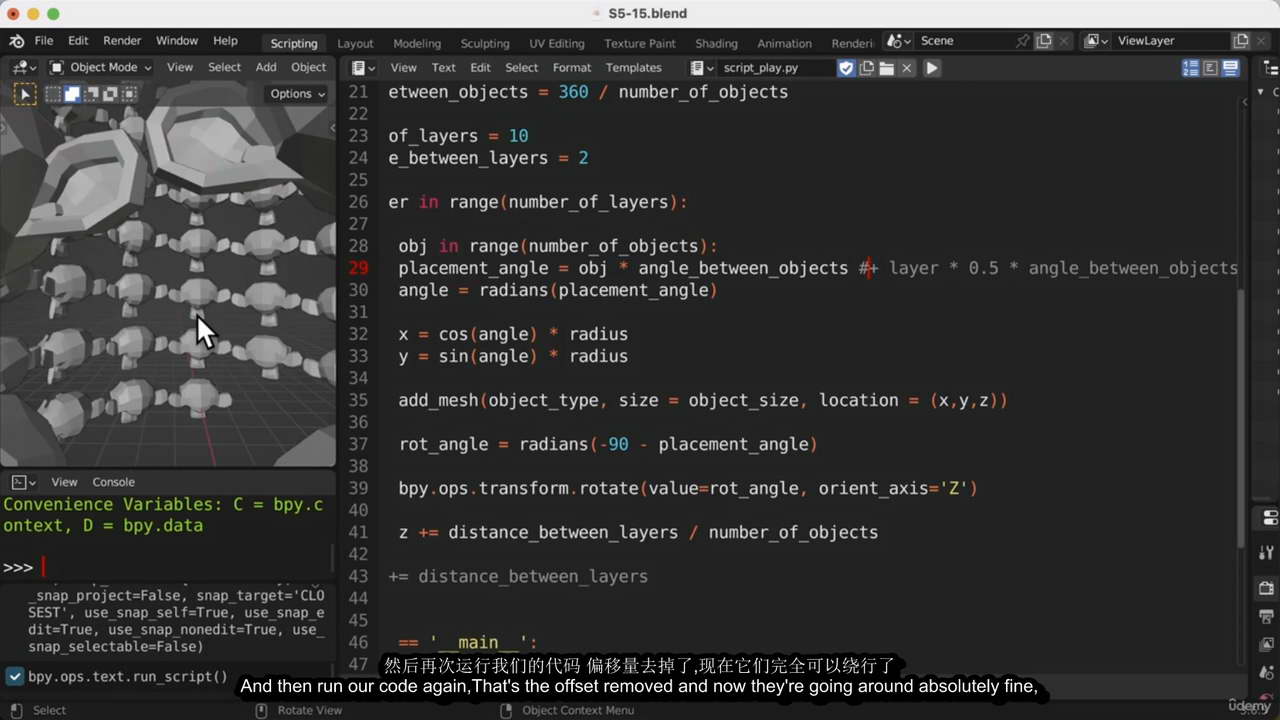Pin the Scene with pin icon
Viewport: 1280px width, 720px height.
coord(1022,41)
